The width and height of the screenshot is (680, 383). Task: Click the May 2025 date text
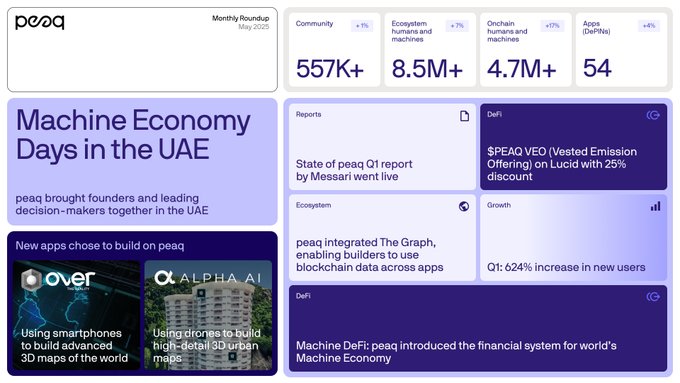[254, 27]
